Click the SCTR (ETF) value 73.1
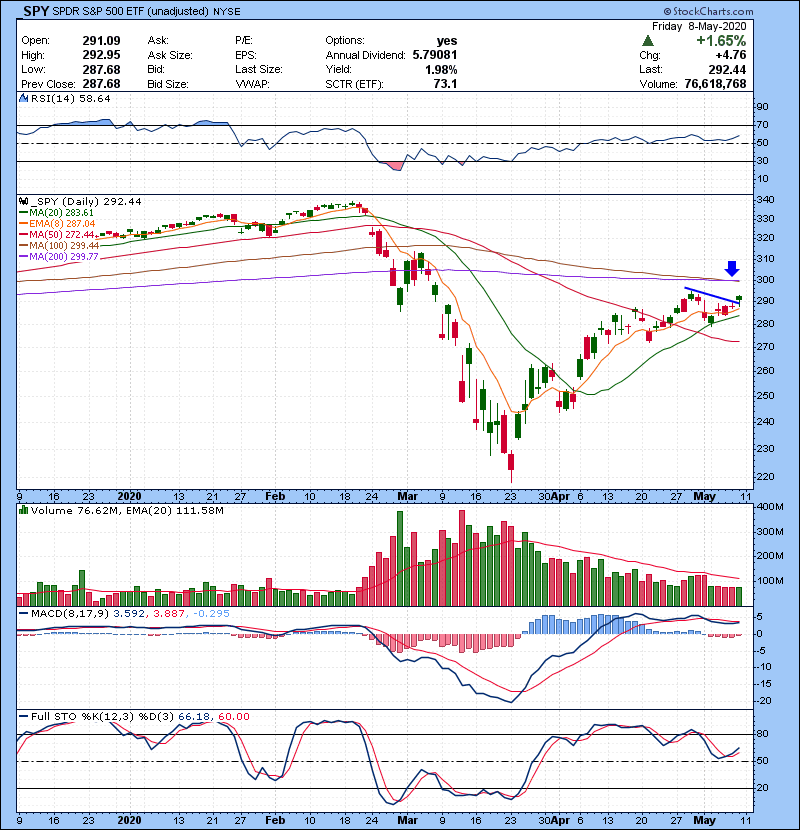Screen dimensions: 800x830 445,84
